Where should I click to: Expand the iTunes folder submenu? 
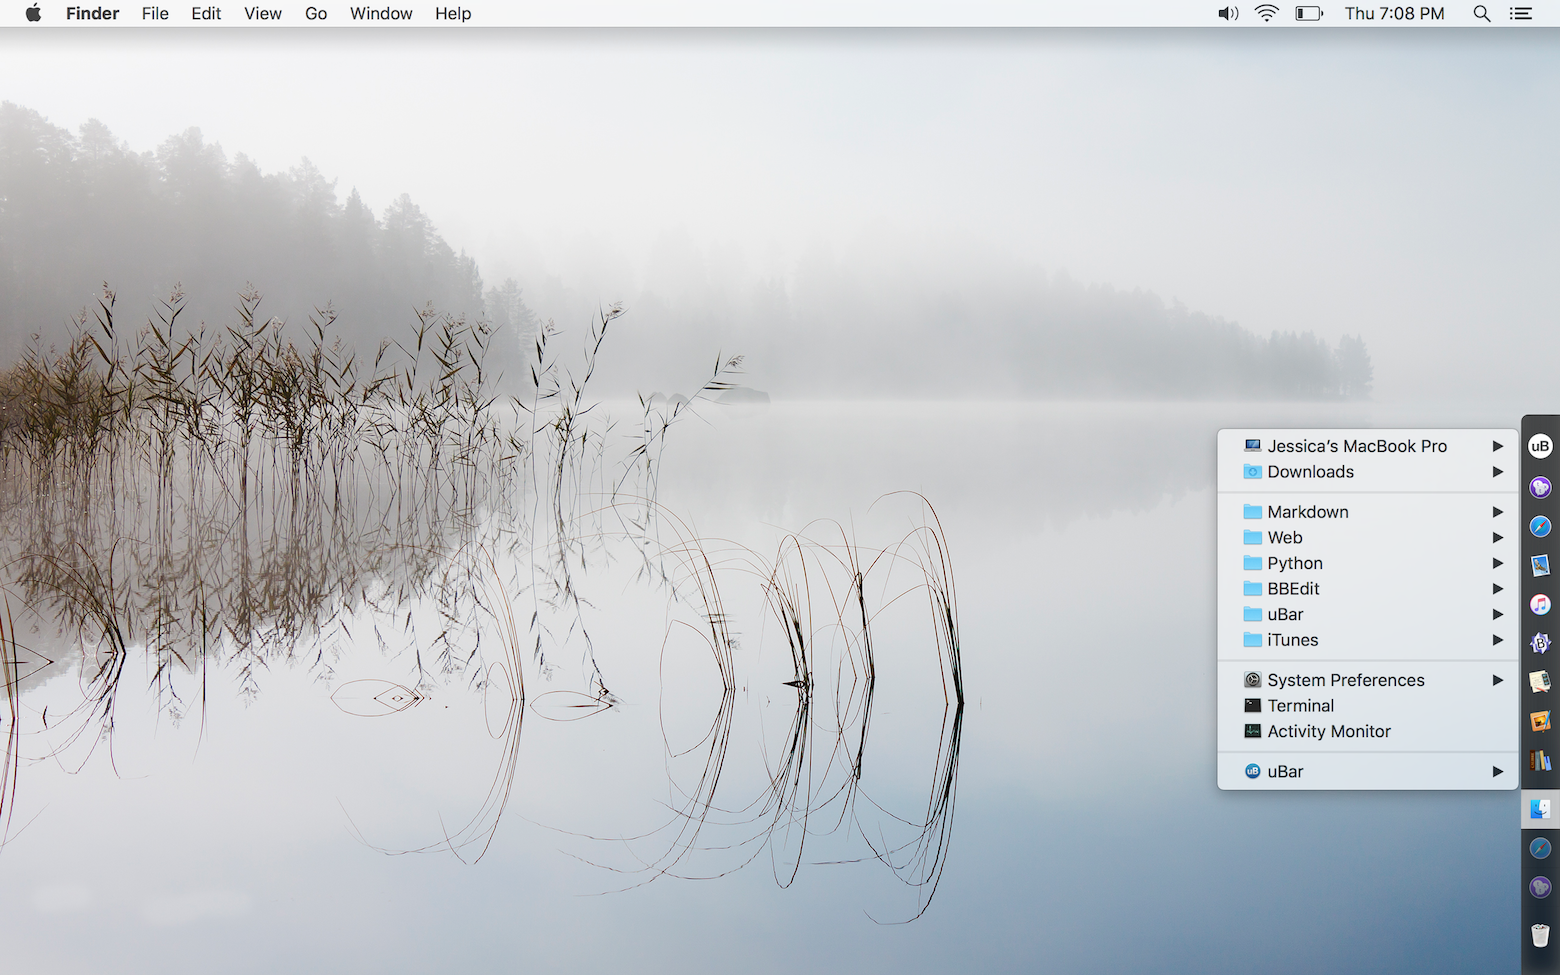click(1368, 640)
